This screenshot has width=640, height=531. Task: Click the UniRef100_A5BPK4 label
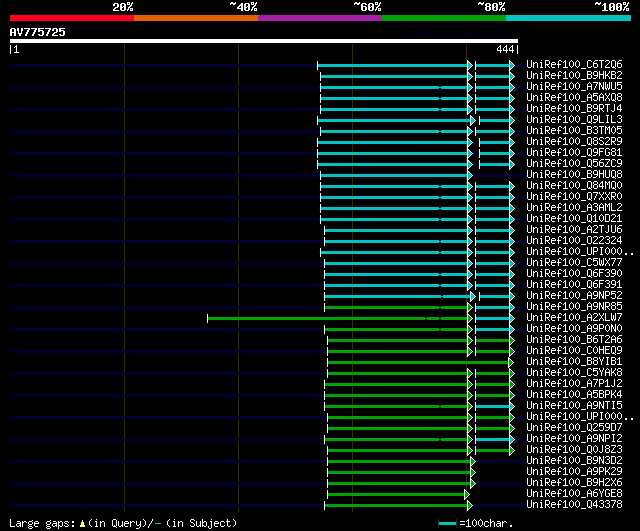click(574, 395)
